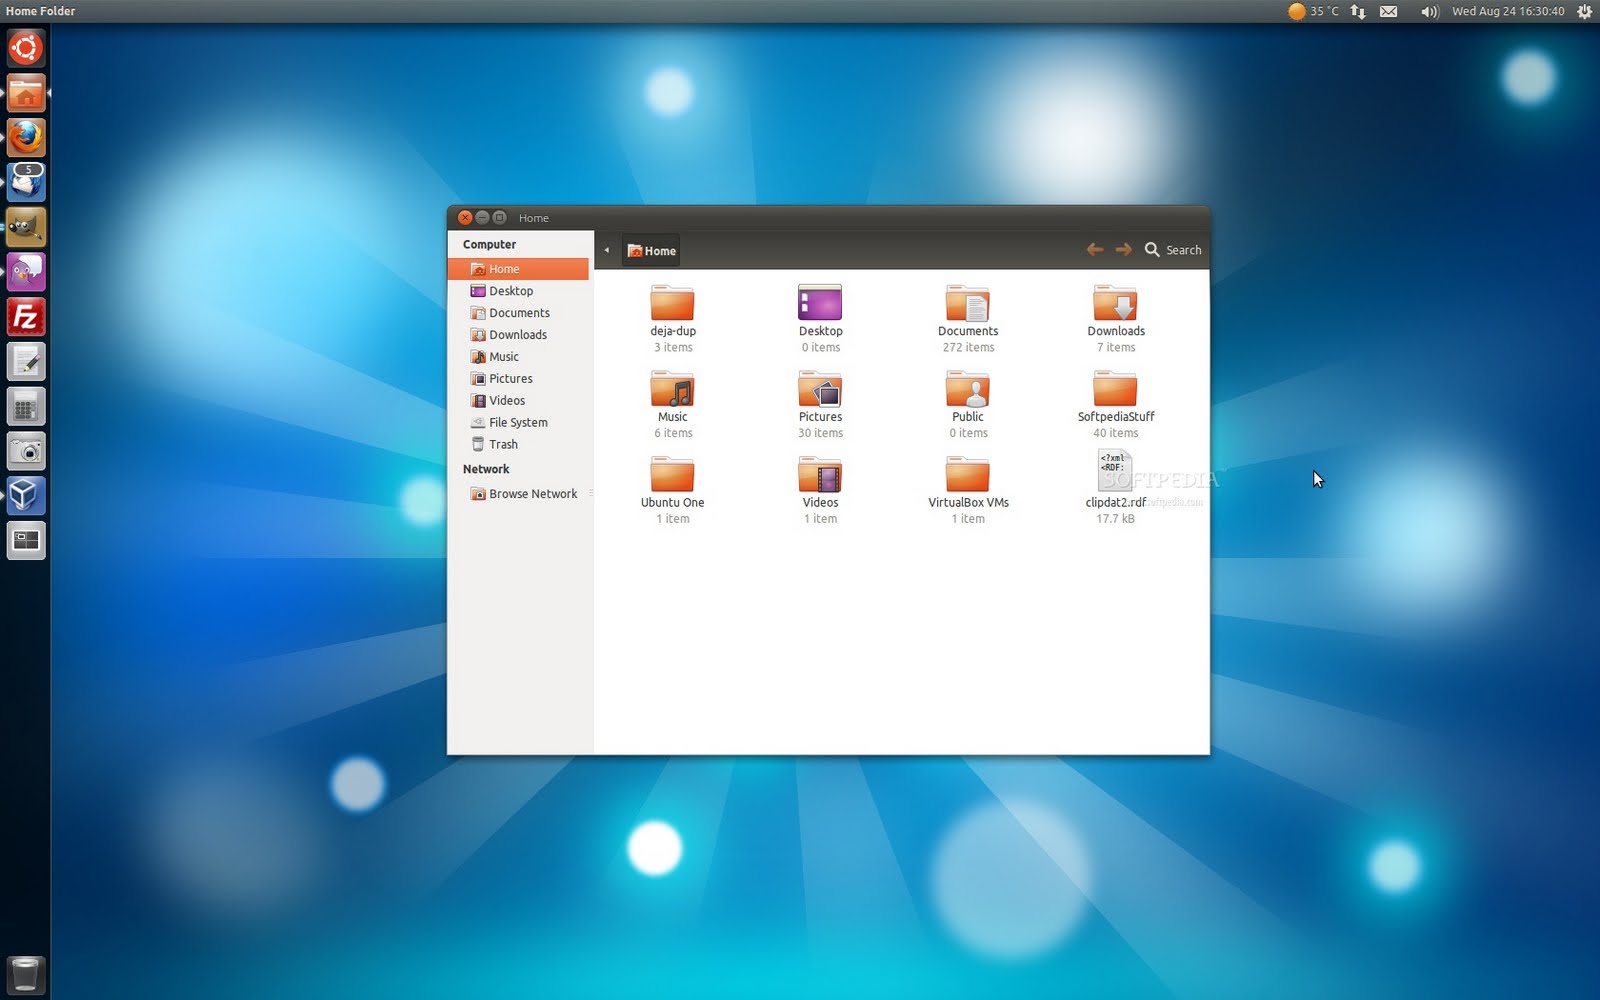Click the Search icon in the file manager toolbar
The height and width of the screenshot is (1000, 1600).
pyautogui.click(x=1152, y=249)
